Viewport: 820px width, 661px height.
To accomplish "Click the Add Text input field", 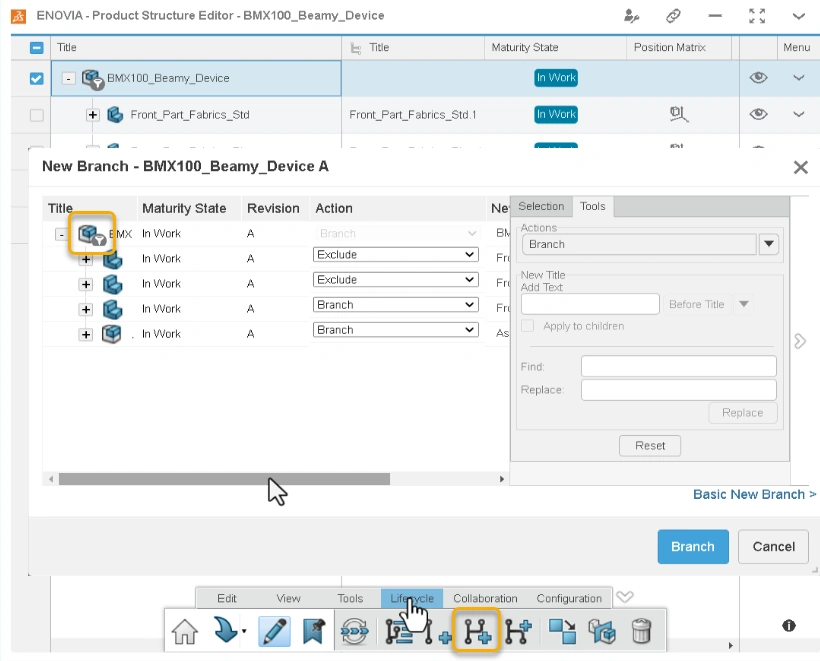I will click(590, 304).
